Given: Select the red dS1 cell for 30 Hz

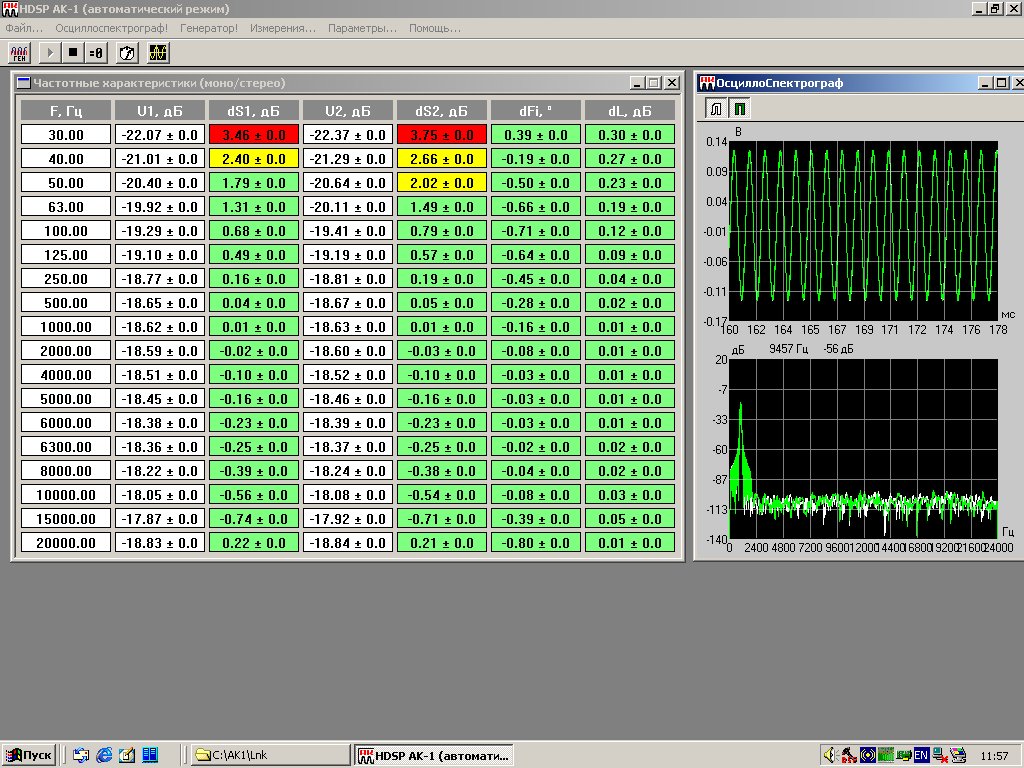Looking at the screenshot, I should (253, 135).
